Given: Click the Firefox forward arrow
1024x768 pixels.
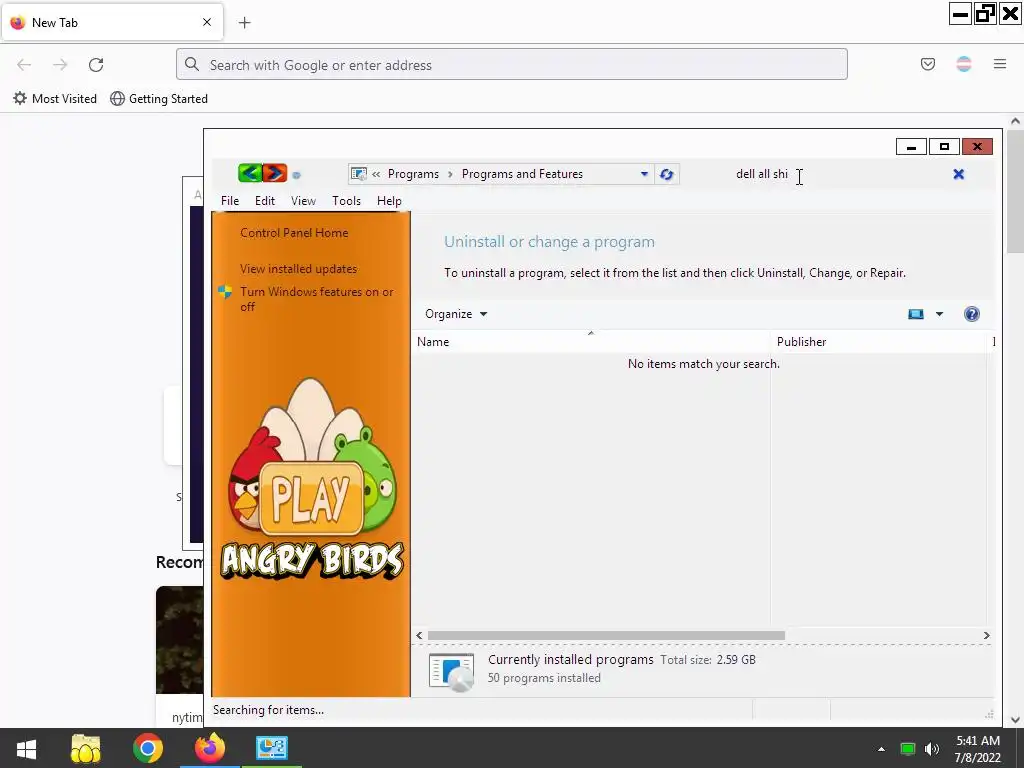Looking at the screenshot, I should click(60, 65).
